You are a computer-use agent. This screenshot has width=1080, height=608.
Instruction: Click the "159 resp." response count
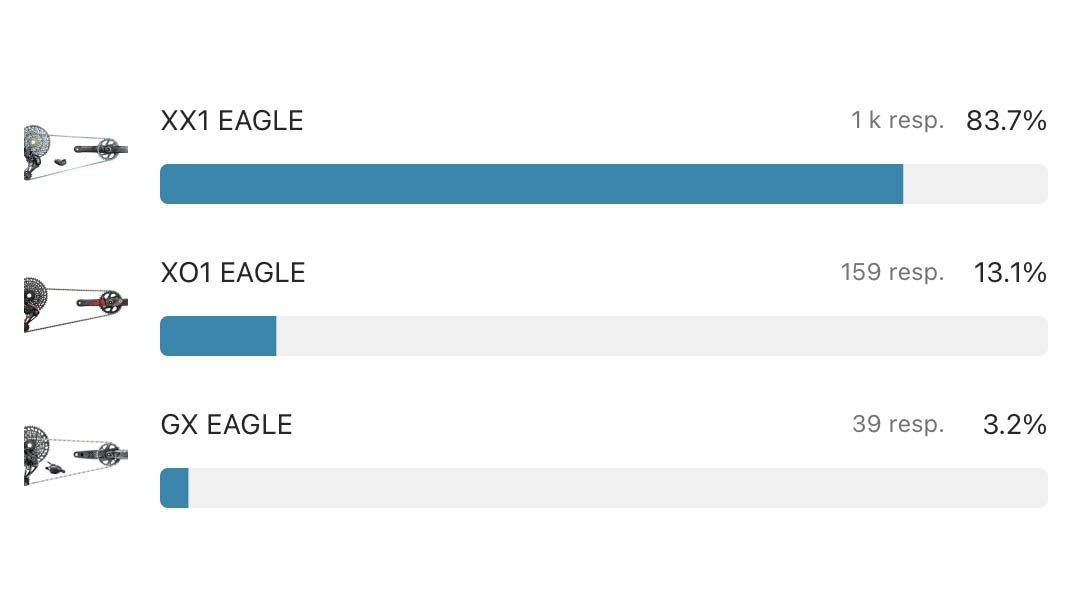pos(892,273)
